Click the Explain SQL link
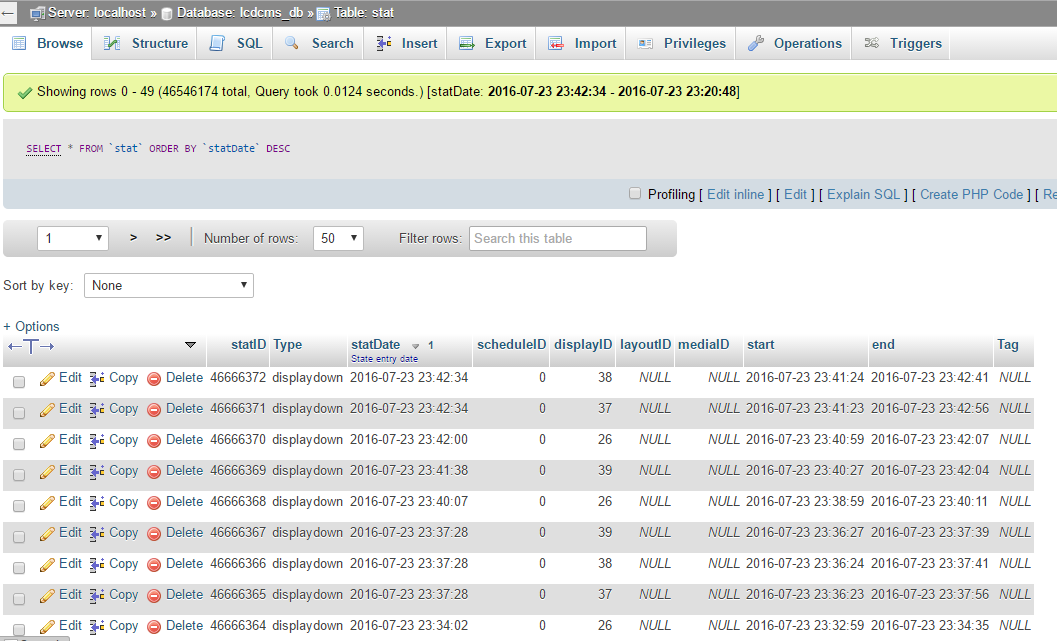This screenshot has width=1057, height=641. (x=864, y=194)
